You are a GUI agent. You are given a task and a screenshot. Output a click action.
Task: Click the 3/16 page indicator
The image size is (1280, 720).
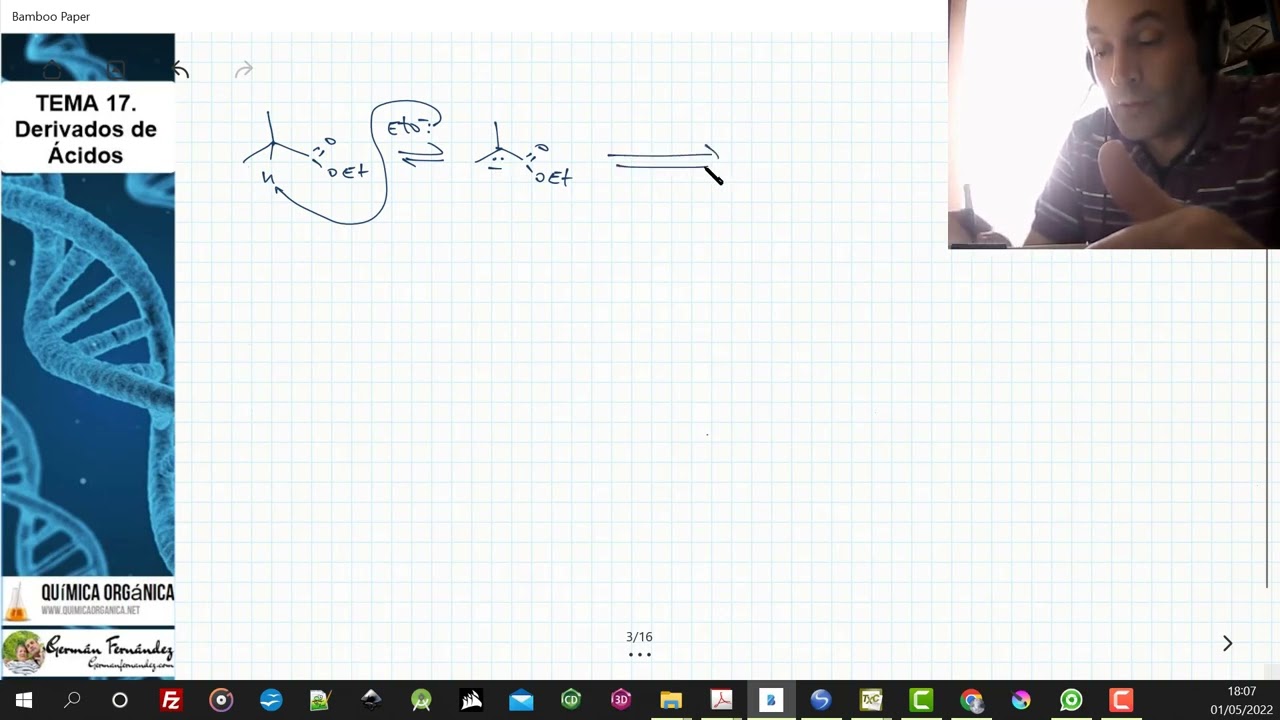click(639, 637)
